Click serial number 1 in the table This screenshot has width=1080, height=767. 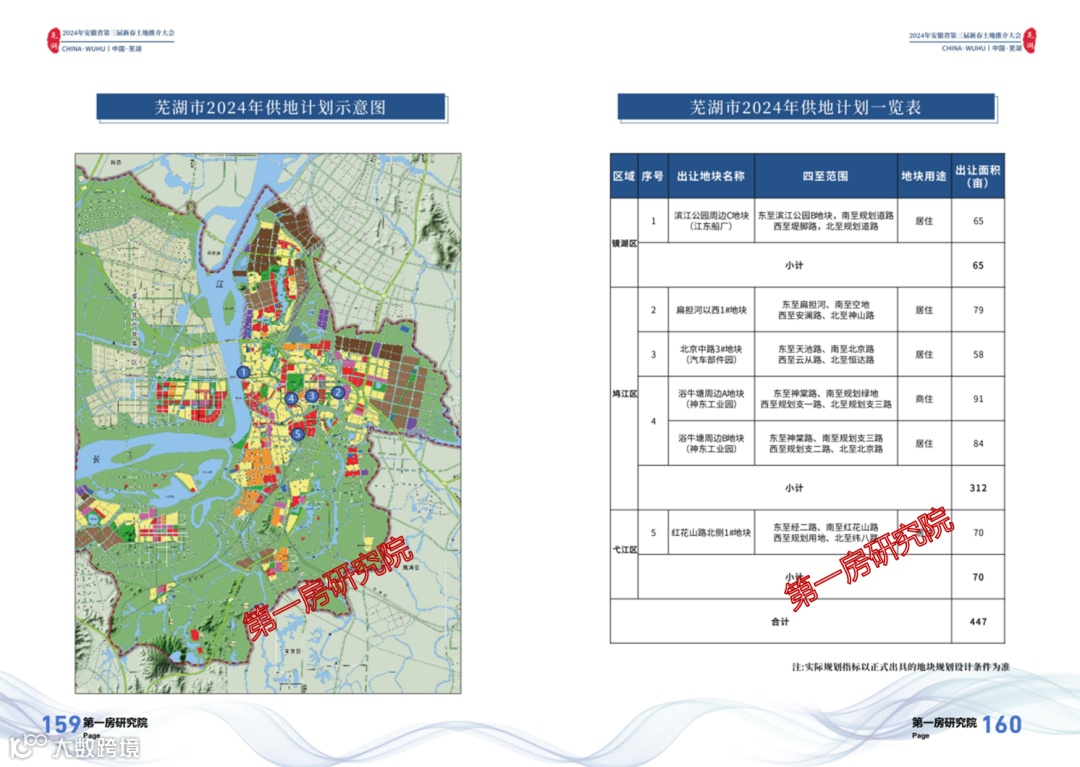tap(653, 221)
